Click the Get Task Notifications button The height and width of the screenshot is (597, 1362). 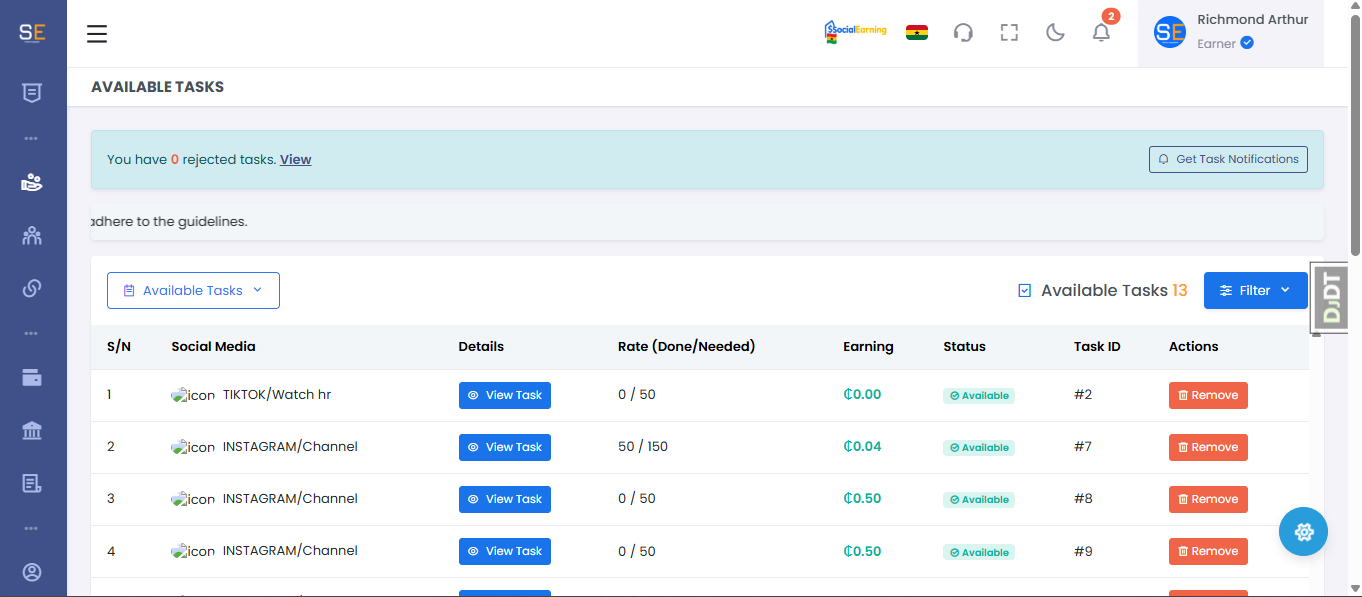pyautogui.click(x=1228, y=159)
